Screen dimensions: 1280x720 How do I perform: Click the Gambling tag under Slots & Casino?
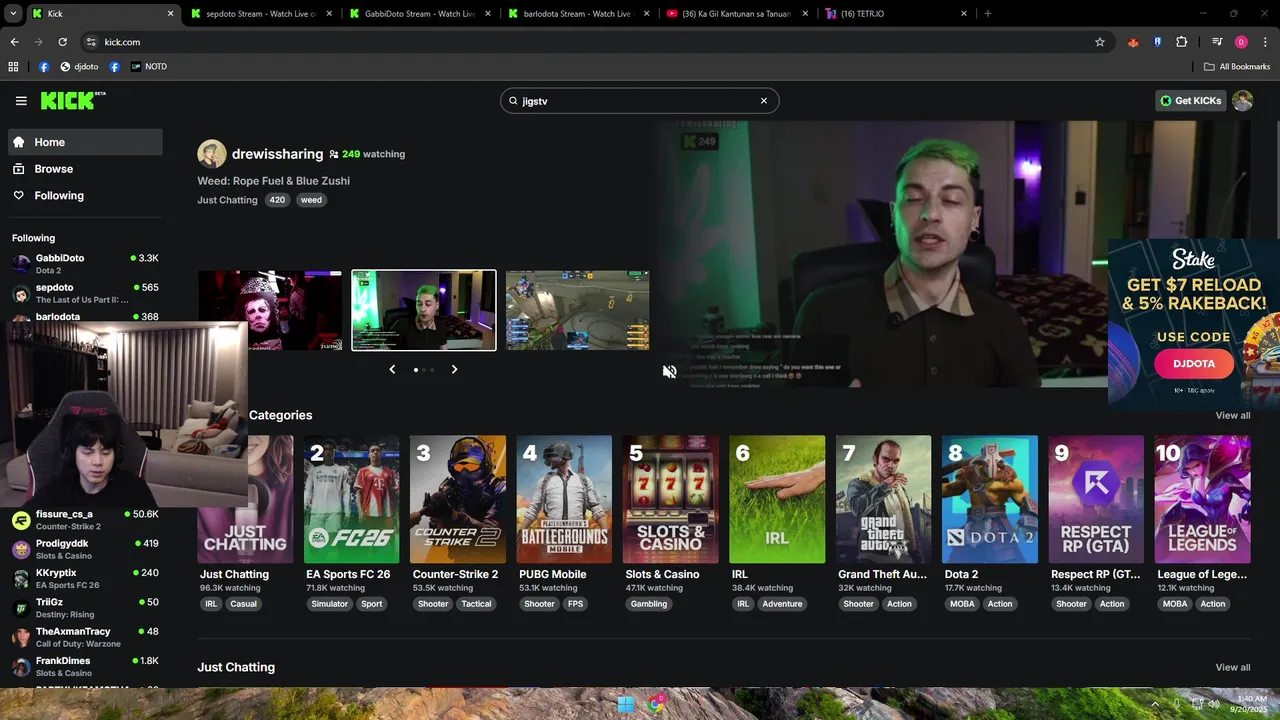tap(649, 604)
